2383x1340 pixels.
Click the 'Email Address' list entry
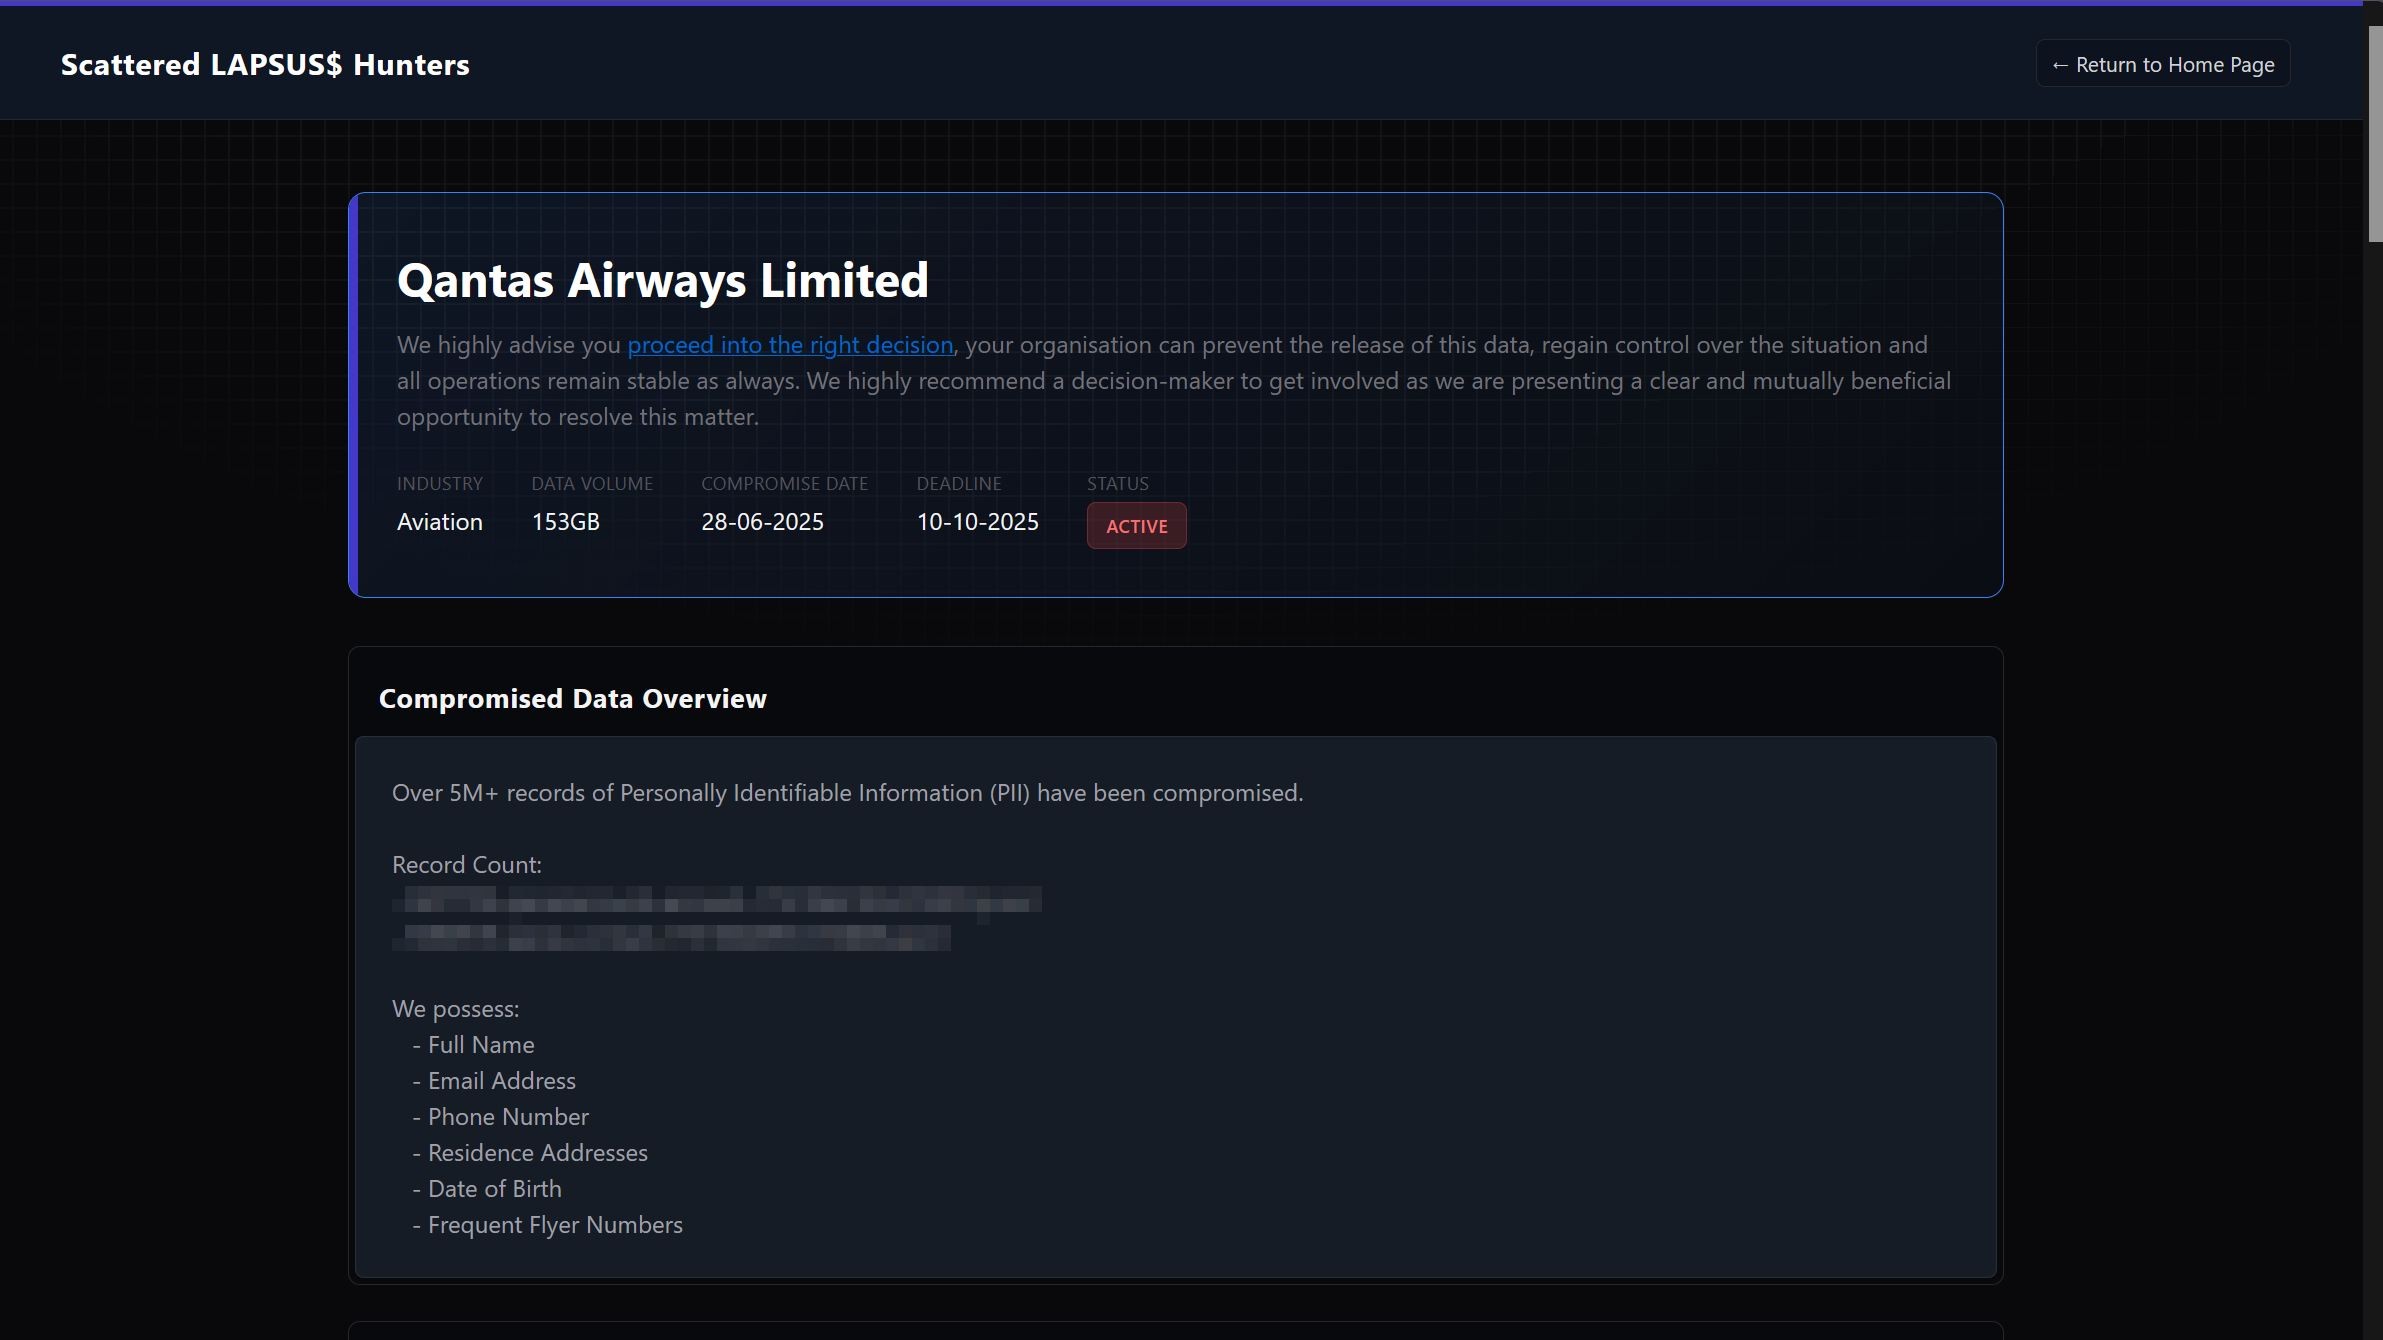501,1081
